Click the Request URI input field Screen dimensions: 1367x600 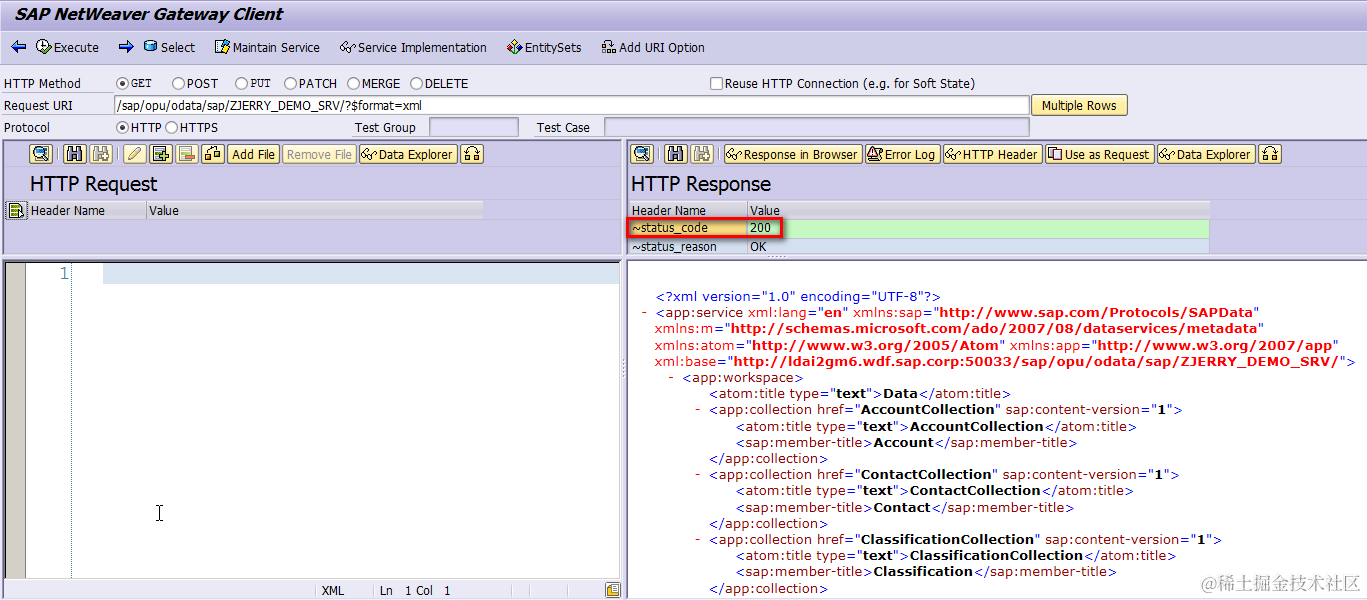571,105
